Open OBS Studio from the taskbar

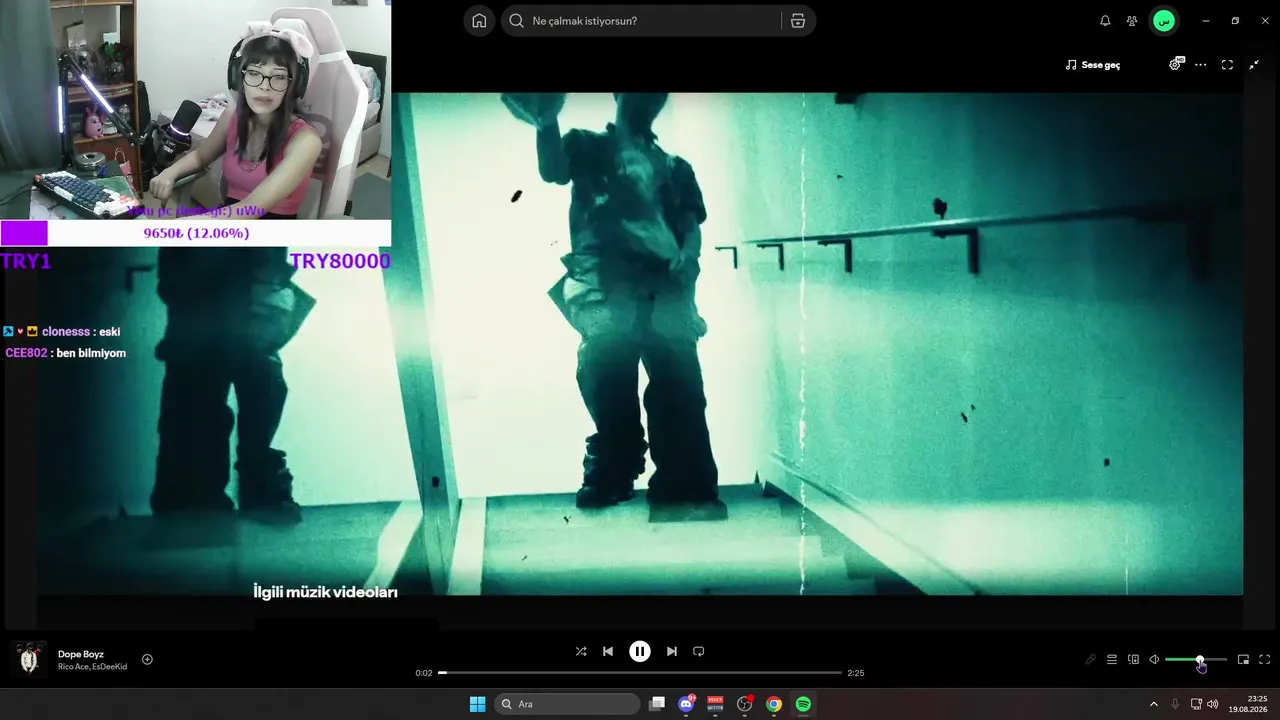point(744,704)
